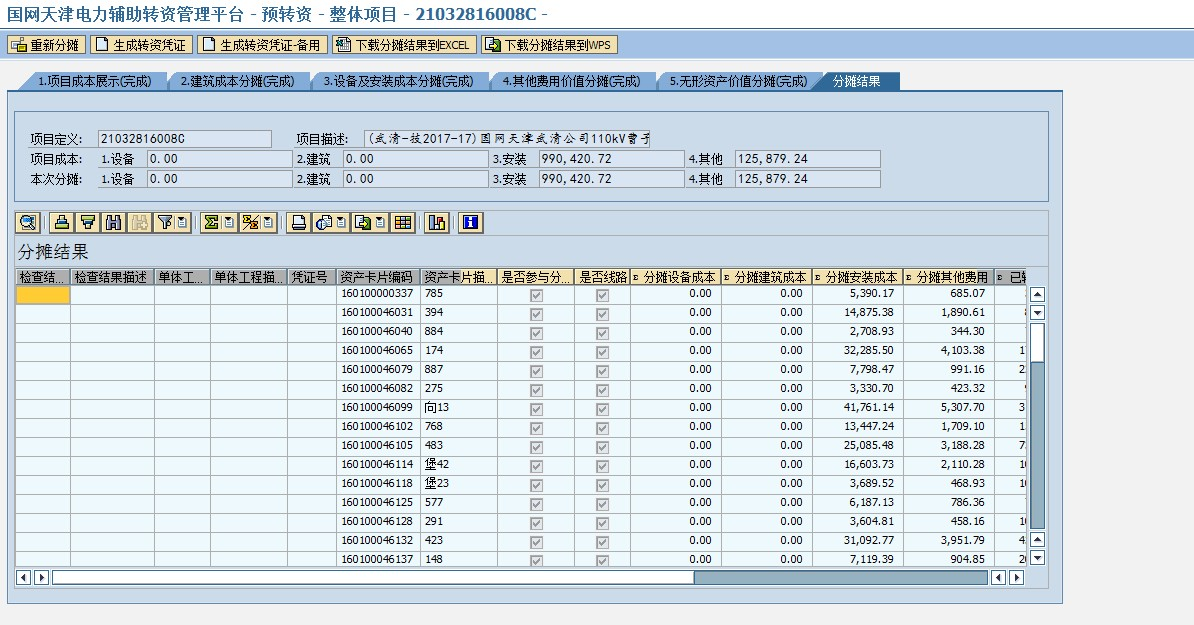Open the Subtotals dropdown arrow

click(x=268, y=222)
